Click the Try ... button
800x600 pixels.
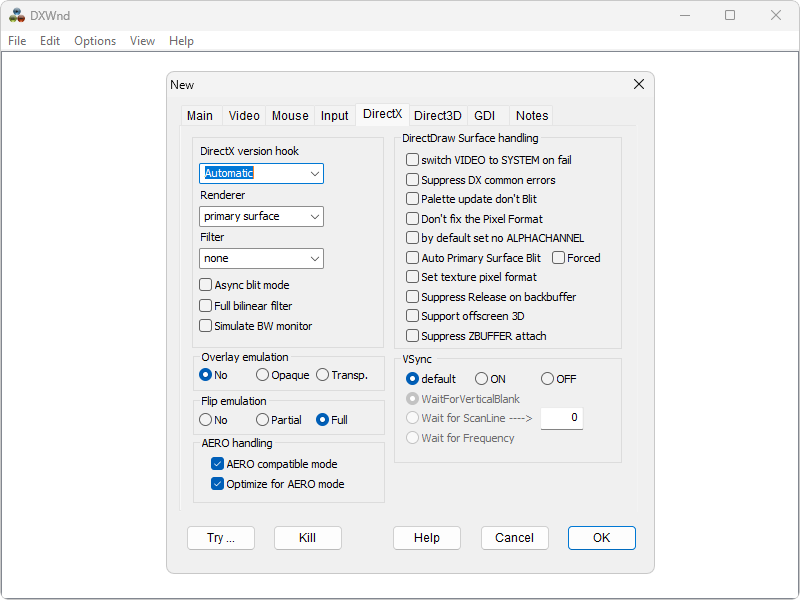[221, 538]
